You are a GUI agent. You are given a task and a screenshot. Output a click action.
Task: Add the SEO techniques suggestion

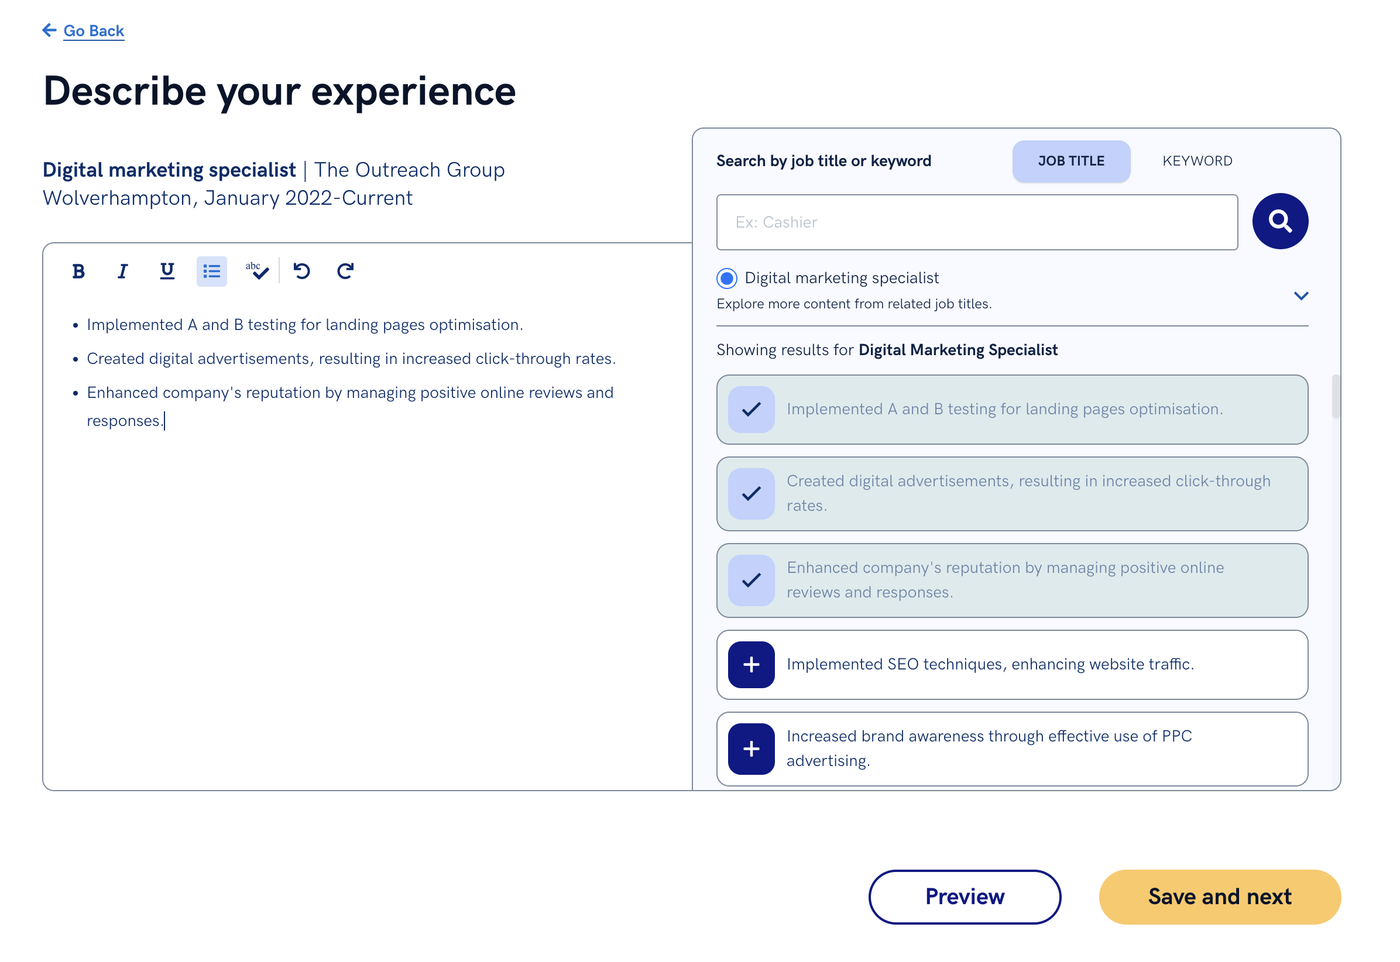click(751, 665)
